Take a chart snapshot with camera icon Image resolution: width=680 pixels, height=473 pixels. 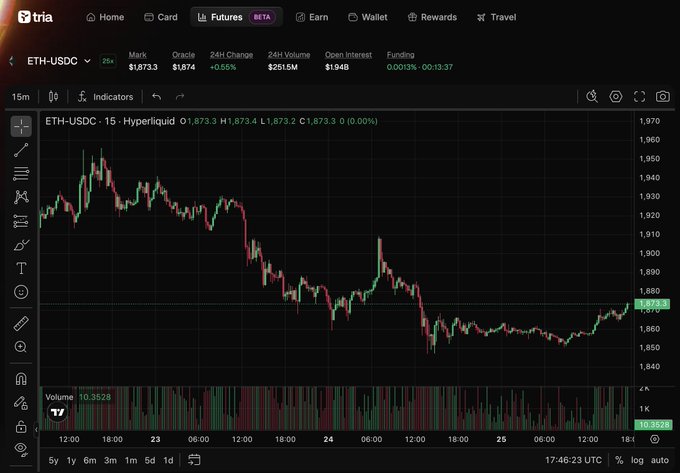click(663, 96)
